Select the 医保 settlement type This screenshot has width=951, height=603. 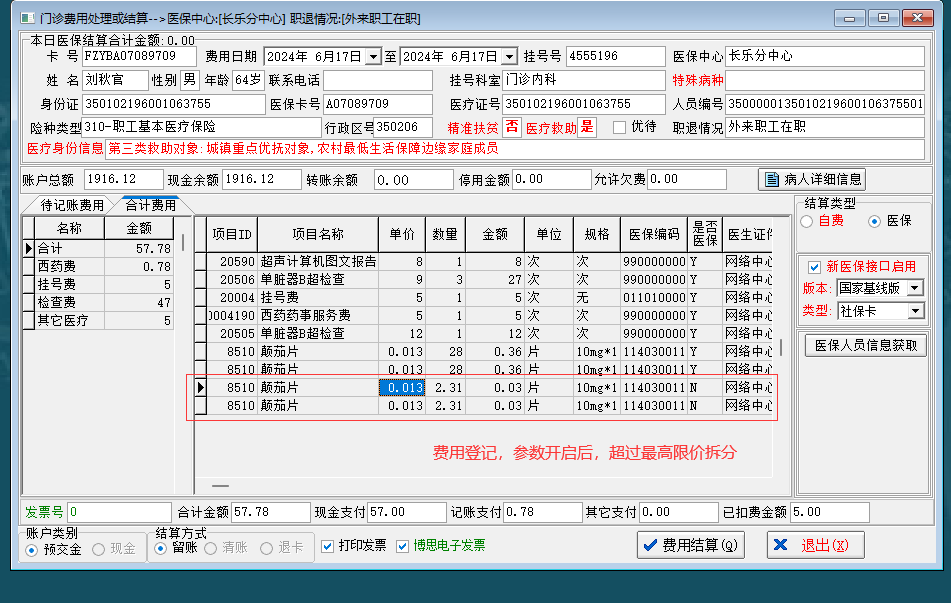pos(874,221)
